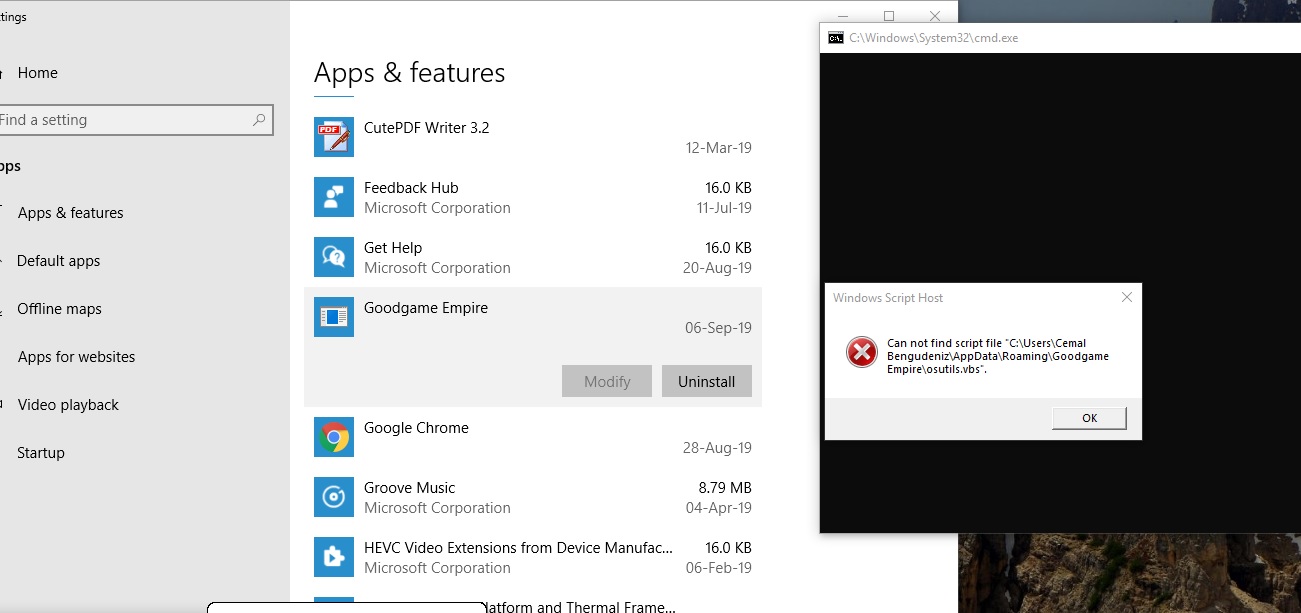This screenshot has width=1301, height=613.
Task: Select the Google Chrome entry
Action: 533,437
